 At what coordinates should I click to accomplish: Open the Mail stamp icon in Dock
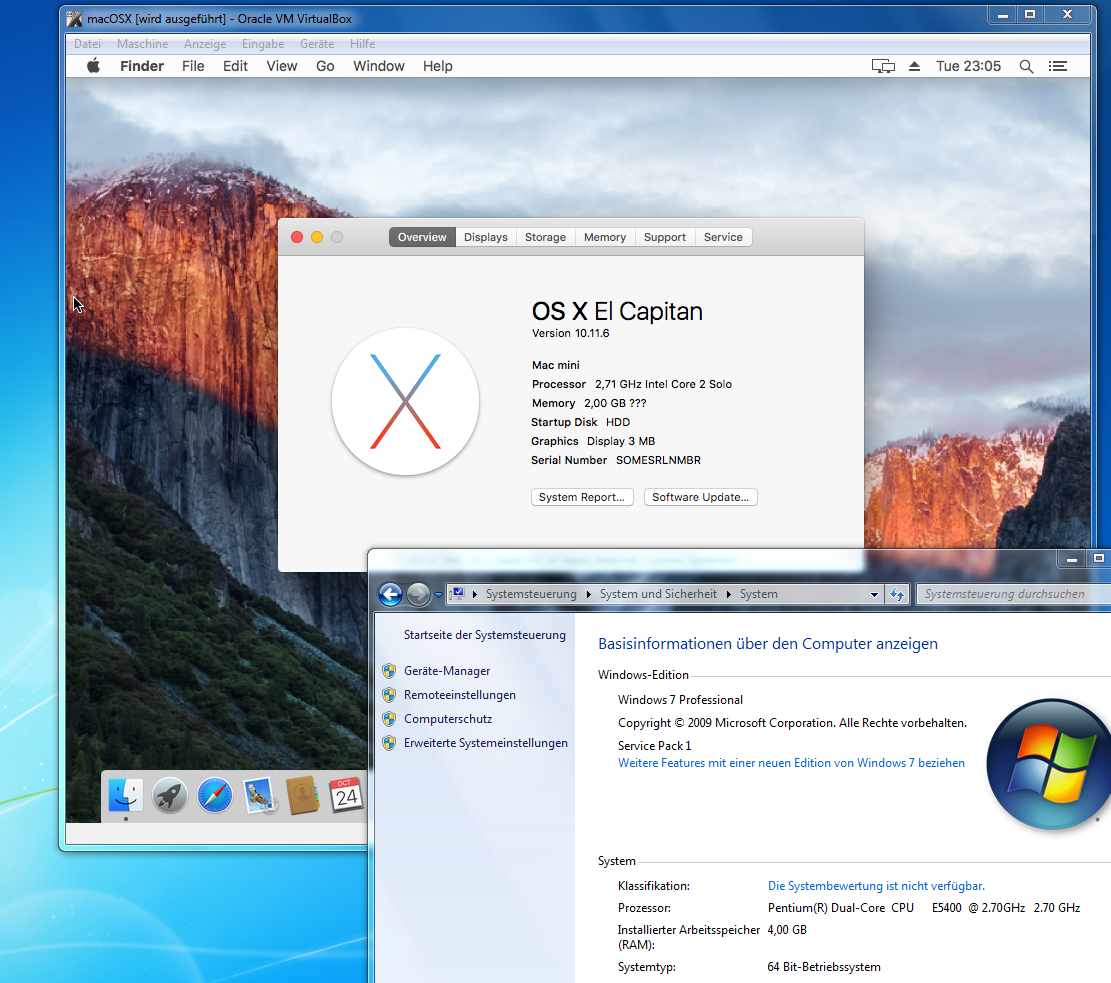click(258, 796)
